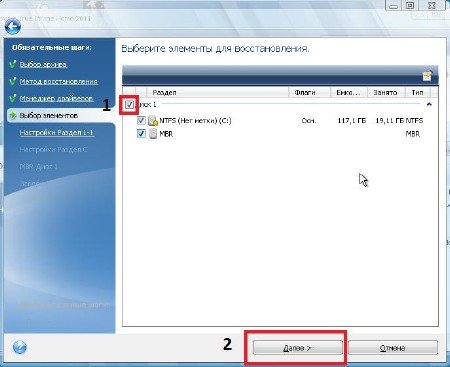Screen dimensions: 450x367
Task: Click the Отмена button
Action: [393, 348]
